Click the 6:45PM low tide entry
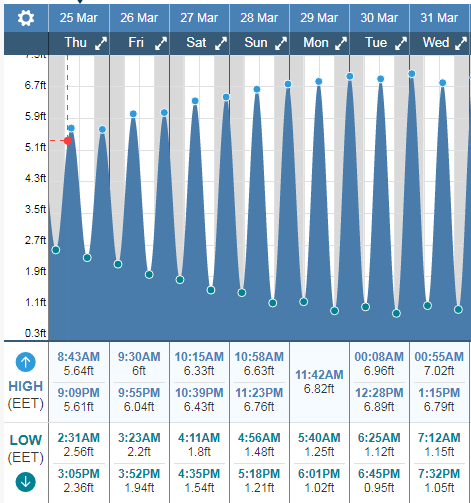The height and width of the screenshot is (503, 471). (379, 480)
